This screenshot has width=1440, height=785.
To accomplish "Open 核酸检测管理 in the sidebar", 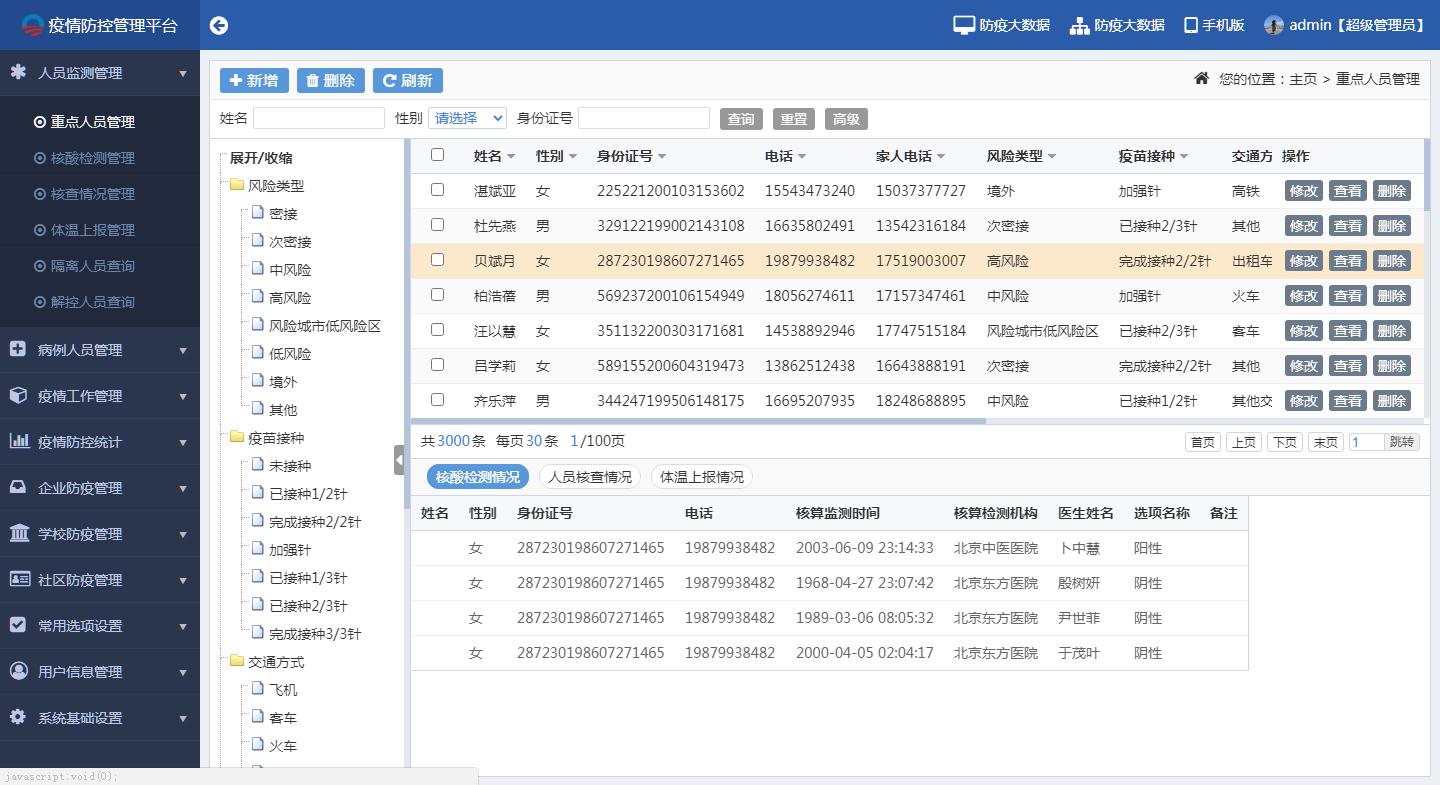I will pos(92,157).
